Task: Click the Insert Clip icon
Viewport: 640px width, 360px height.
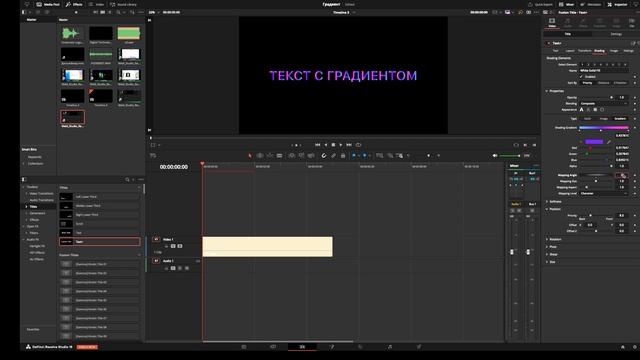Action: tap(291, 156)
